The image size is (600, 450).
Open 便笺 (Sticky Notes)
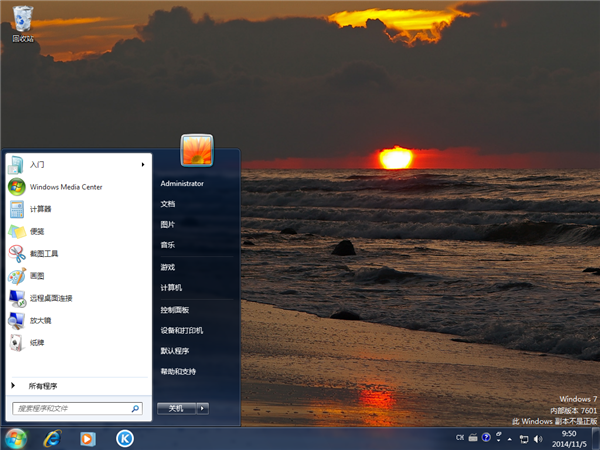36,231
